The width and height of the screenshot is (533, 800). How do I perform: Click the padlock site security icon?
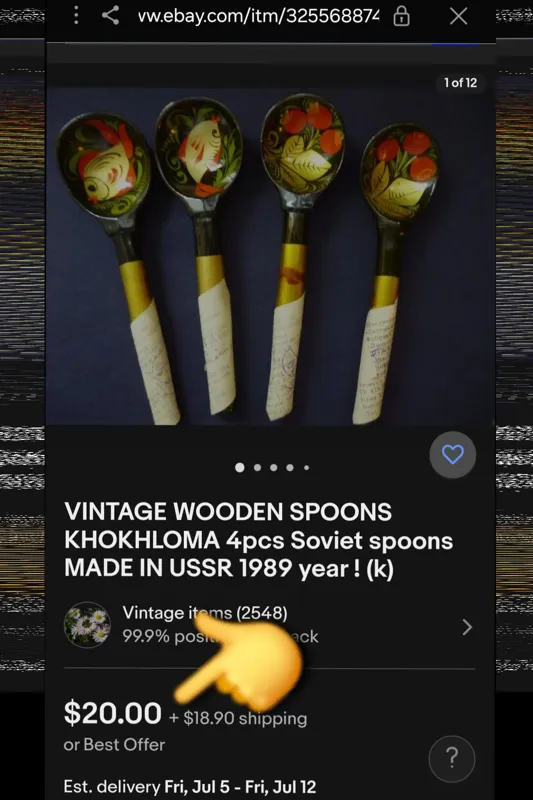pyautogui.click(x=401, y=17)
